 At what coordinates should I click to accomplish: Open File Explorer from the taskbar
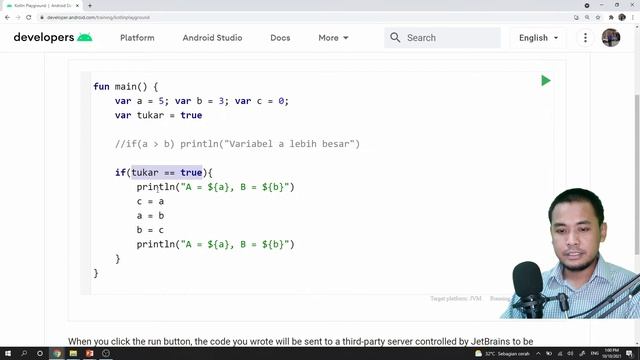point(73,353)
